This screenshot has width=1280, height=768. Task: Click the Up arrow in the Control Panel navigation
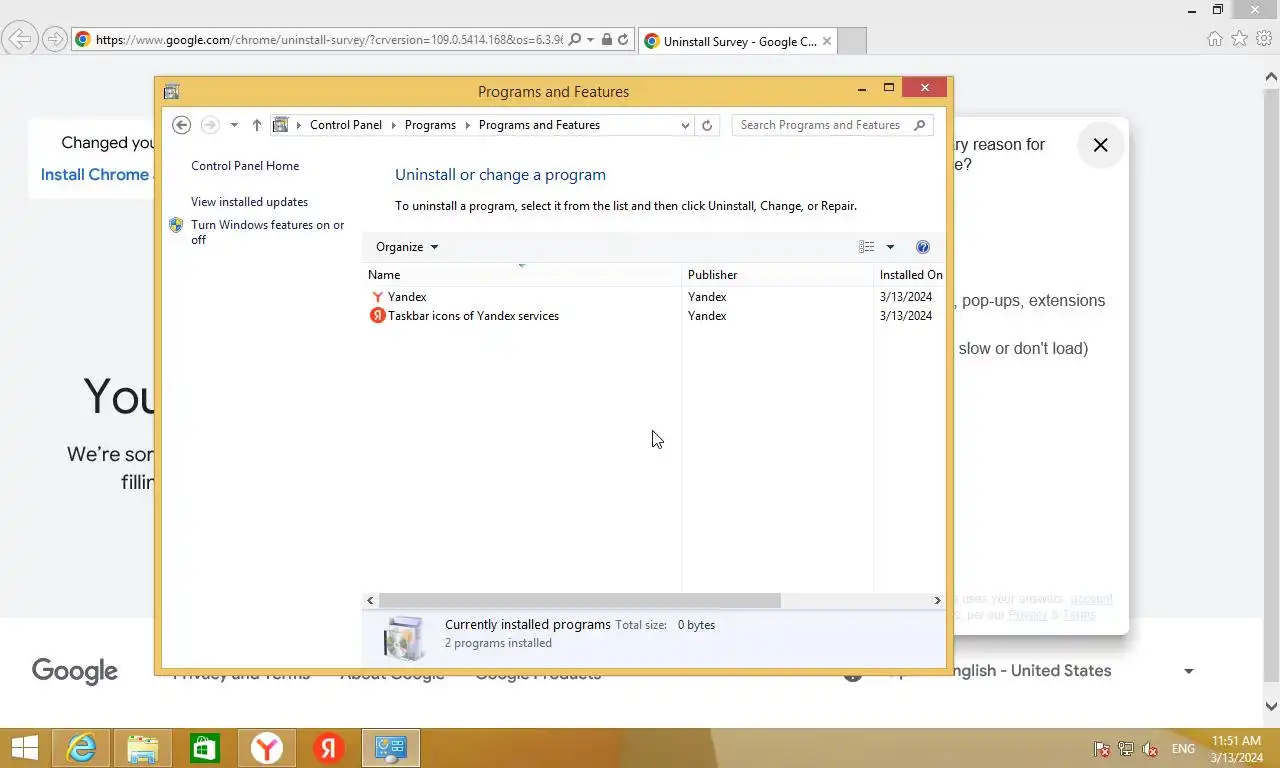[257, 125]
